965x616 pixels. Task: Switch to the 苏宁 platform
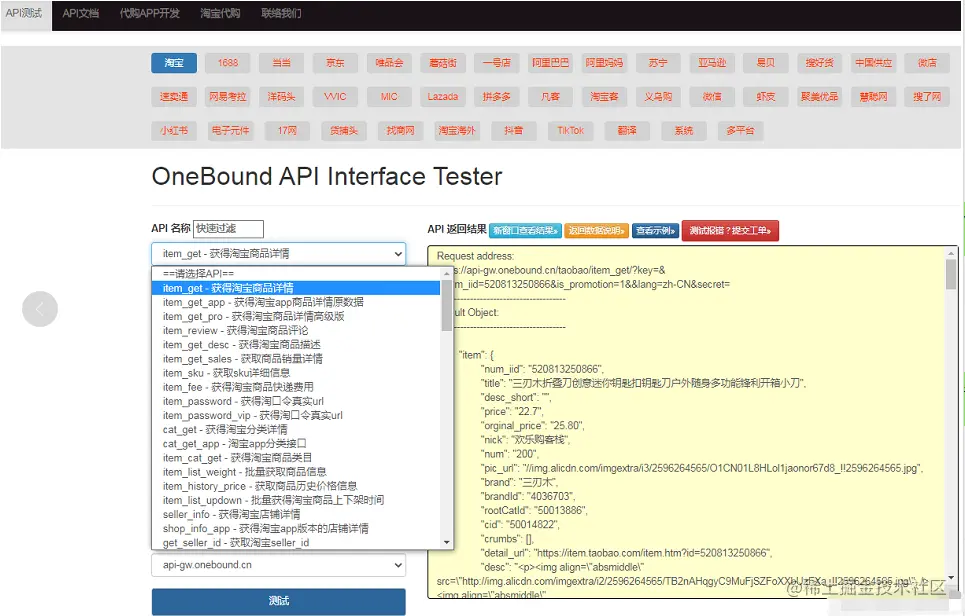point(658,63)
